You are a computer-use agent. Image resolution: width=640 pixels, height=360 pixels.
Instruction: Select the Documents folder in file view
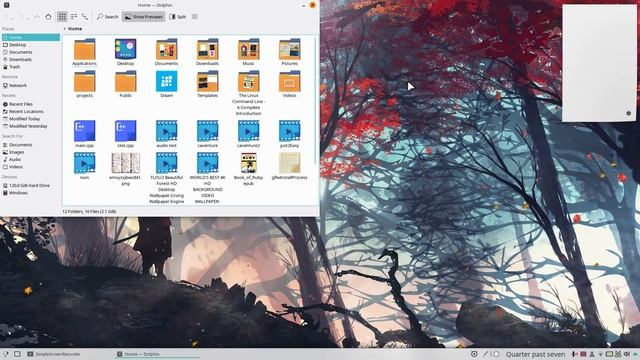(167, 49)
